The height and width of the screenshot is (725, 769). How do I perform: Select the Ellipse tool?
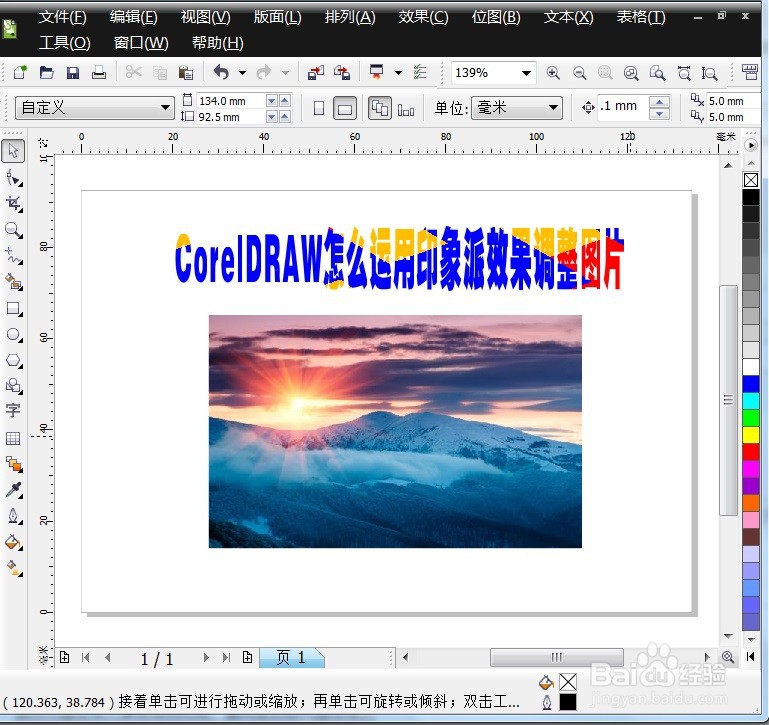pyautogui.click(x=14, y=335)
